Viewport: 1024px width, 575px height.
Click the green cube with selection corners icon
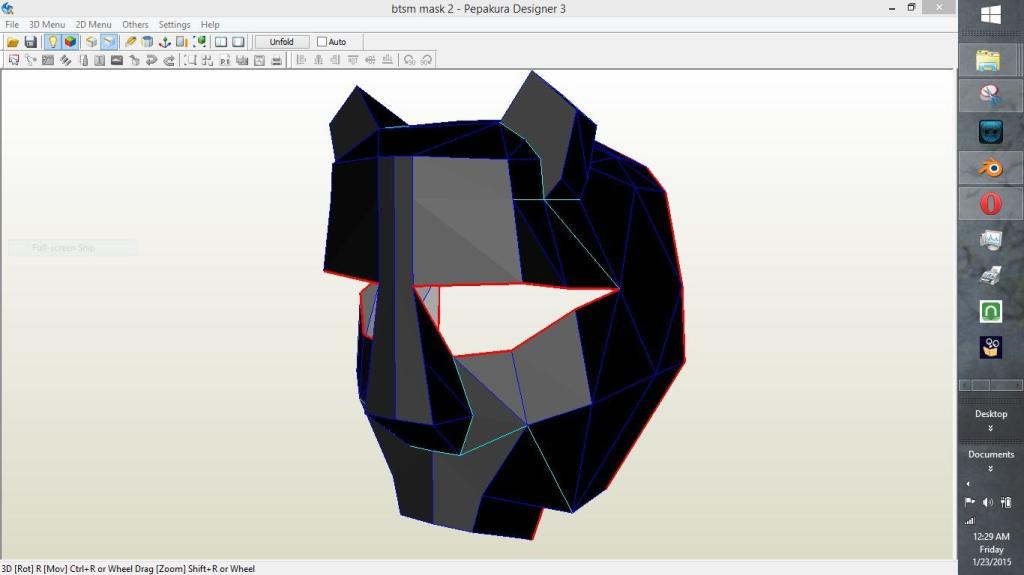point(200,42)
